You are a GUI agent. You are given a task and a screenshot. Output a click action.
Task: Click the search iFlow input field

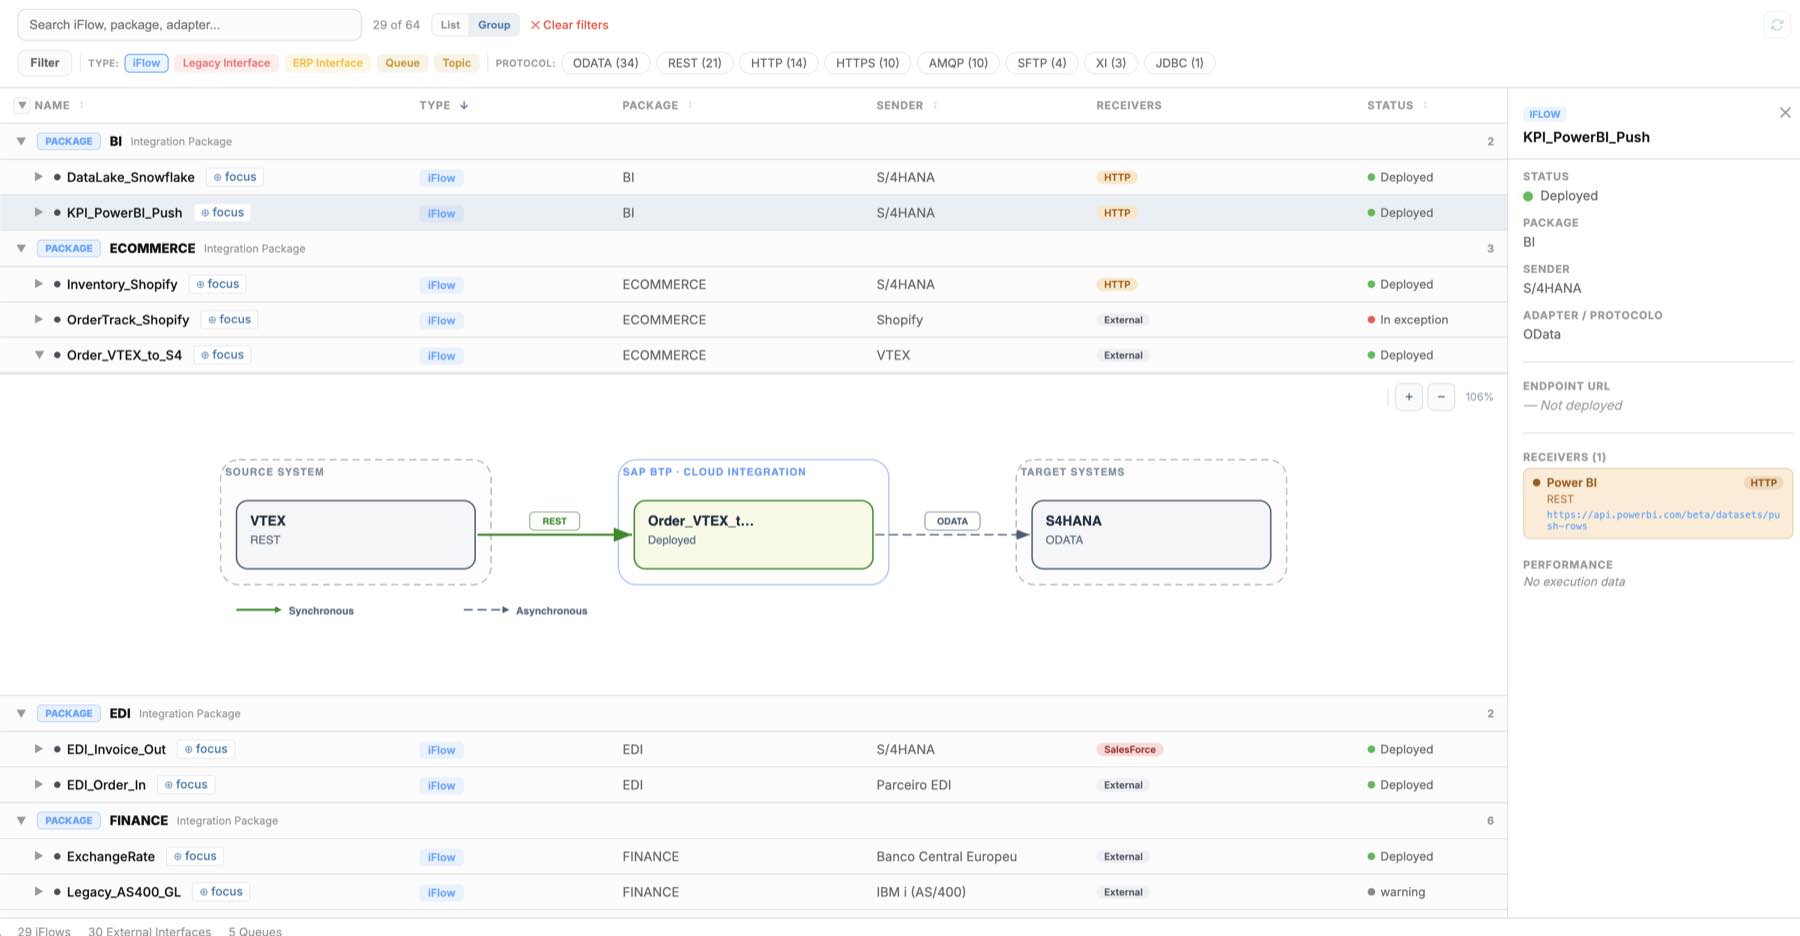coord(190,25)
